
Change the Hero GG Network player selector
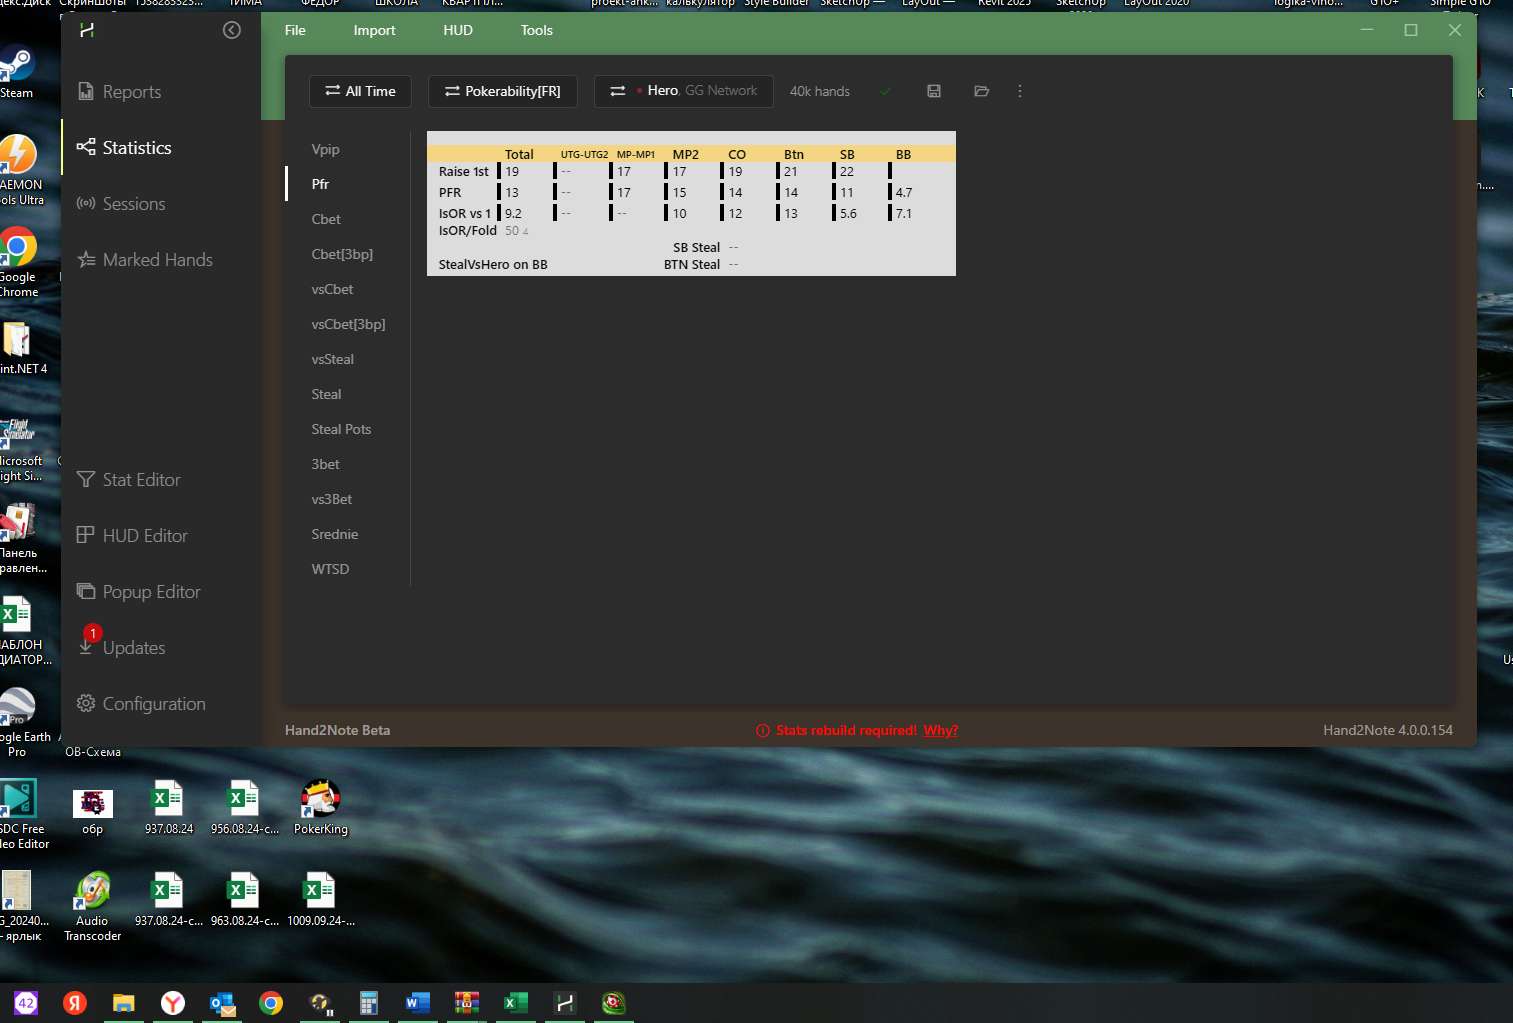pos(684,91)
